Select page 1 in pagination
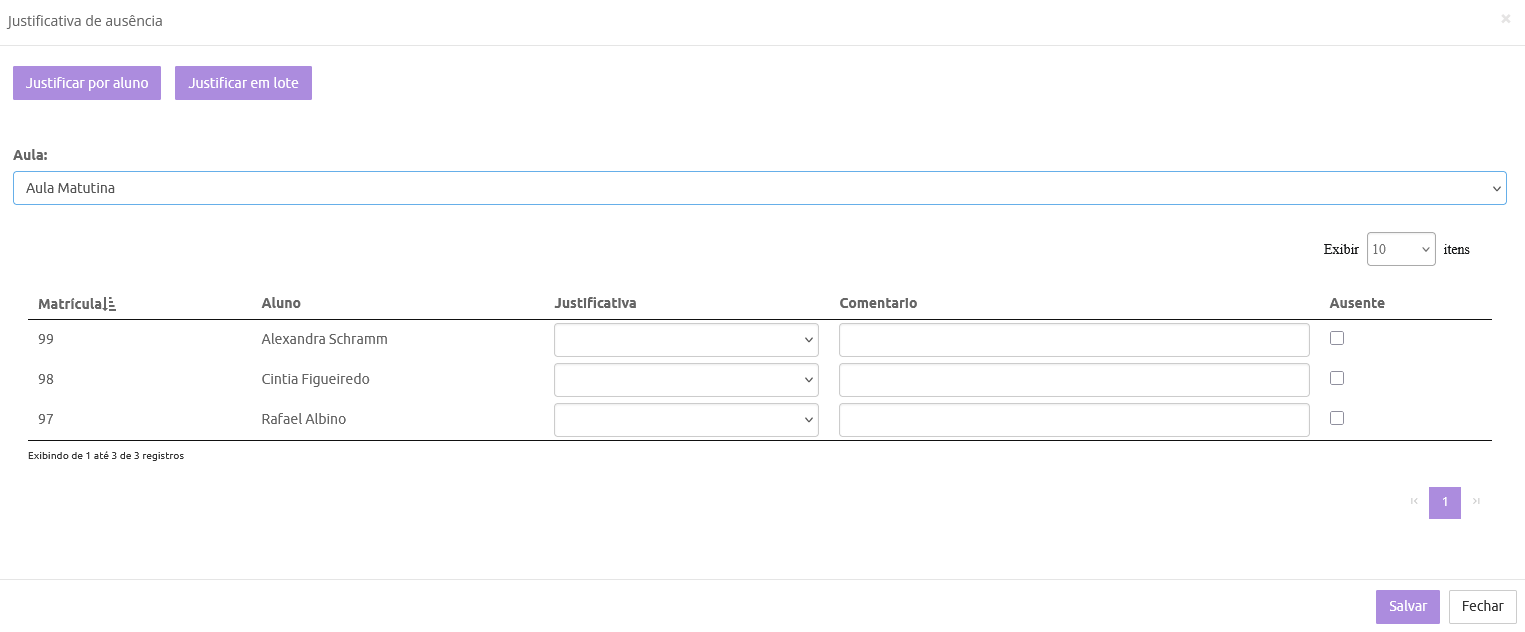 [x=1444, y=502]
